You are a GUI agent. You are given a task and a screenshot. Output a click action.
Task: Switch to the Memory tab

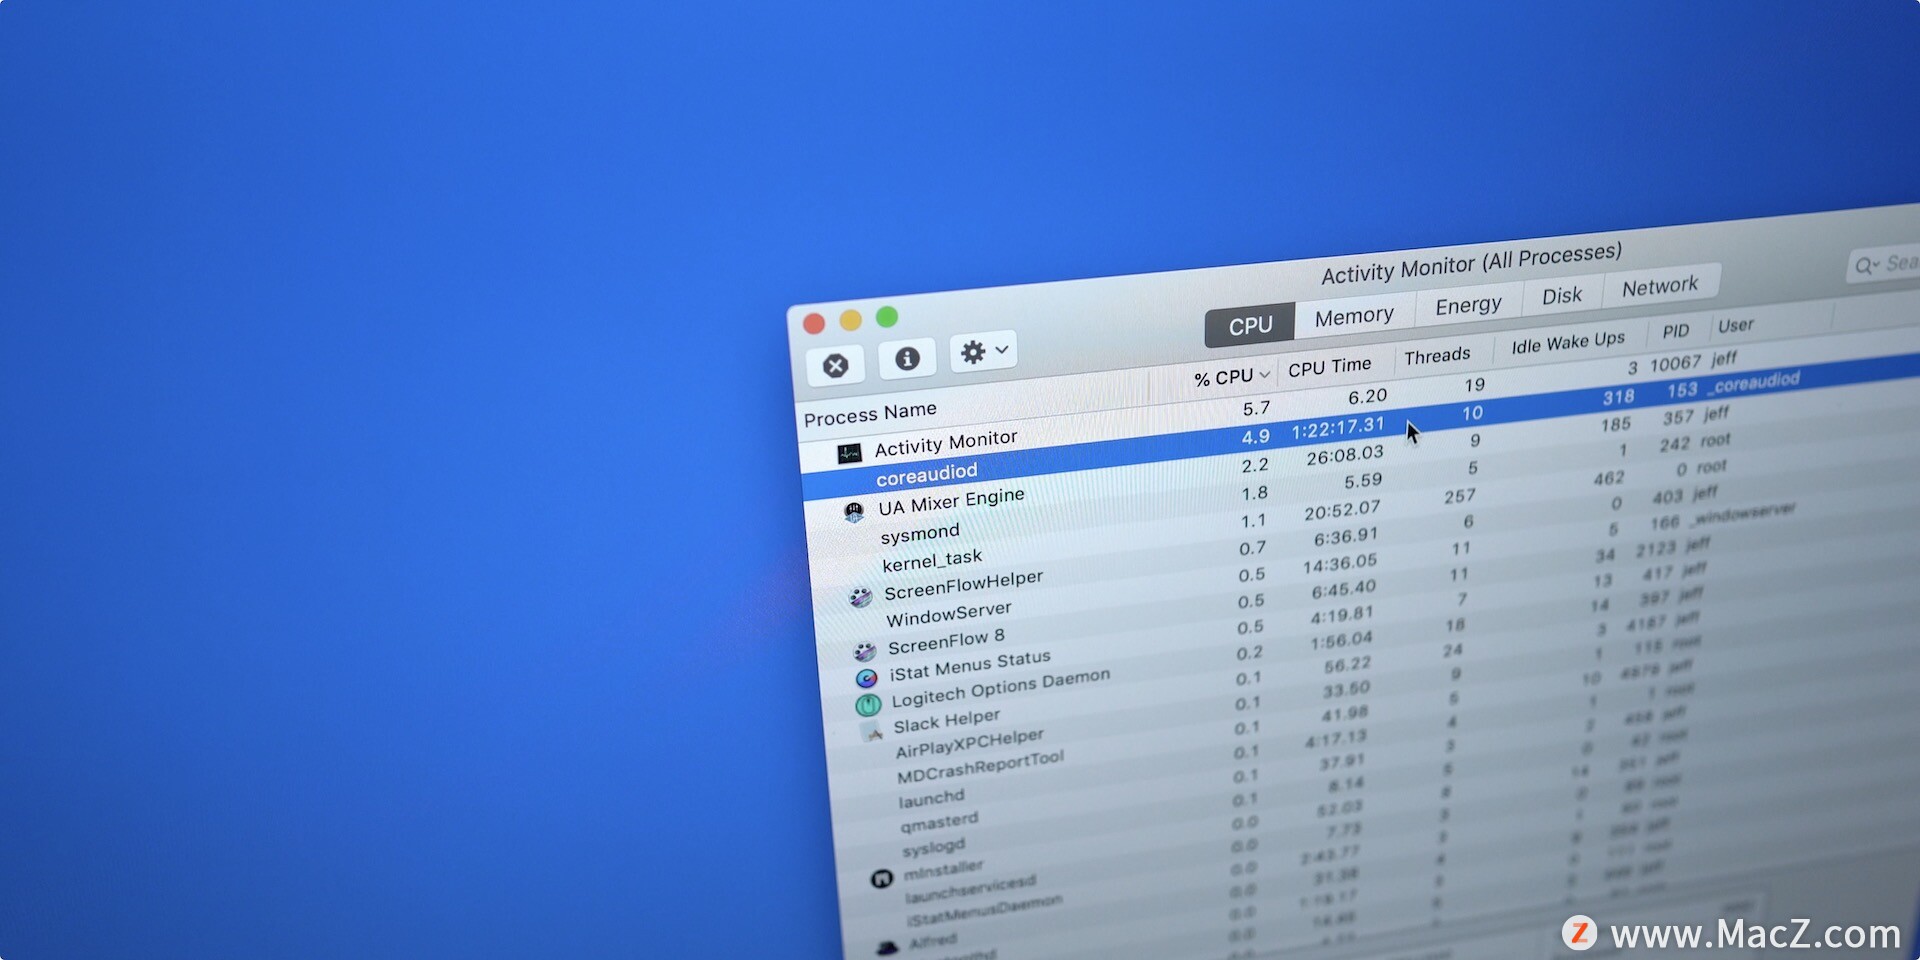pyautogui.click(x=1354, y=316)
